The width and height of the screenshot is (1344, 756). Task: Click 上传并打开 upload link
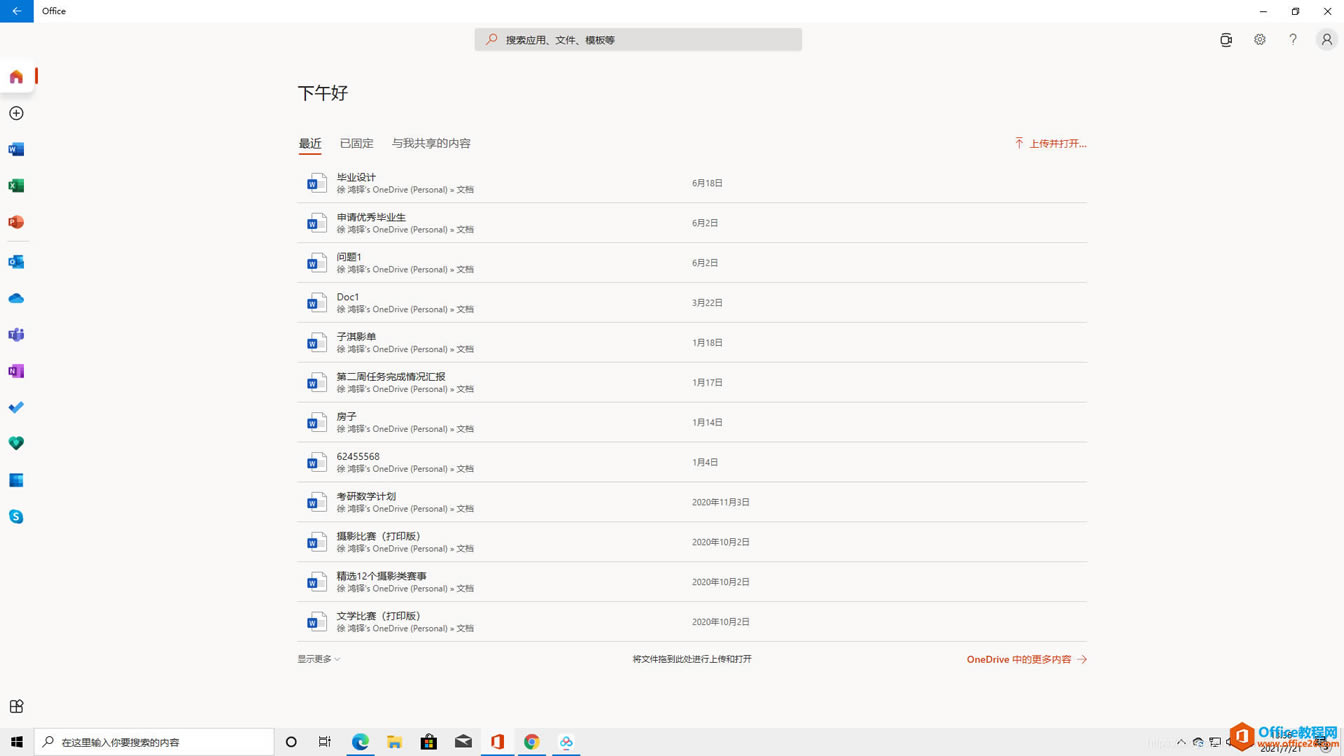coord(1050,143)
